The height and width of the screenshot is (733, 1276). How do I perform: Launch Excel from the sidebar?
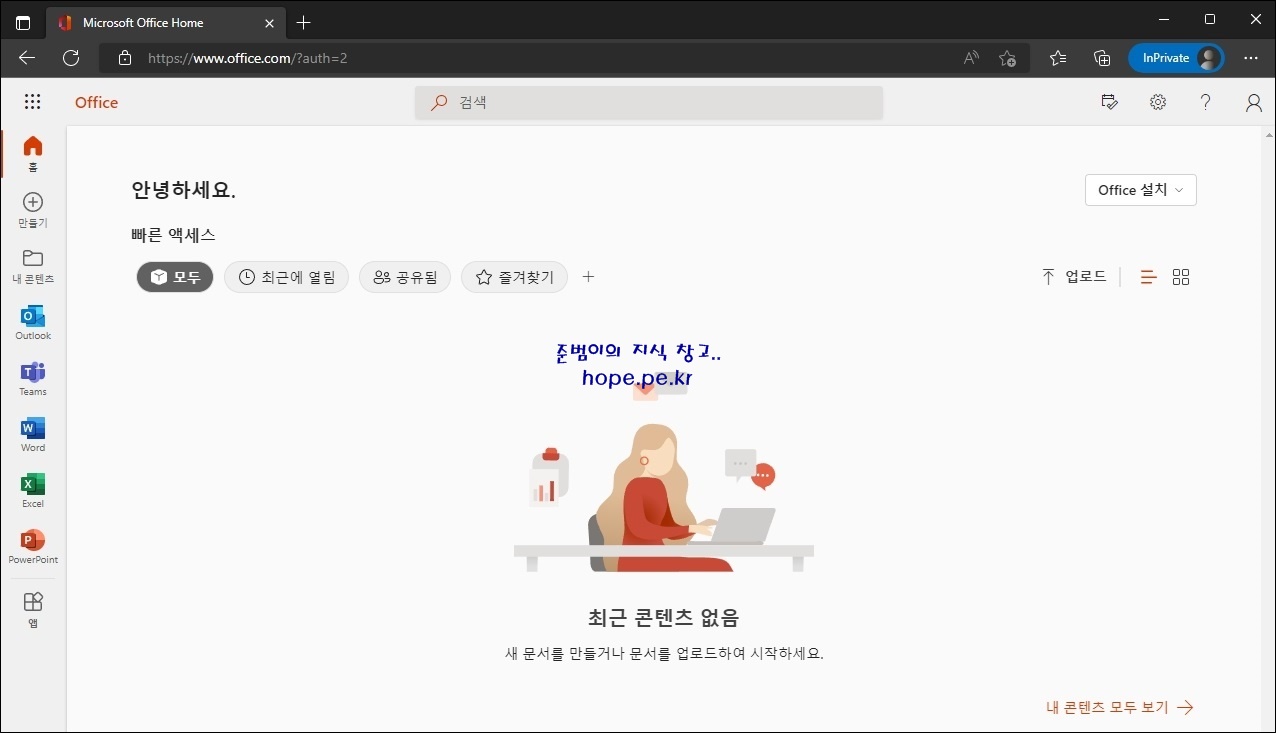pos(33,490)
